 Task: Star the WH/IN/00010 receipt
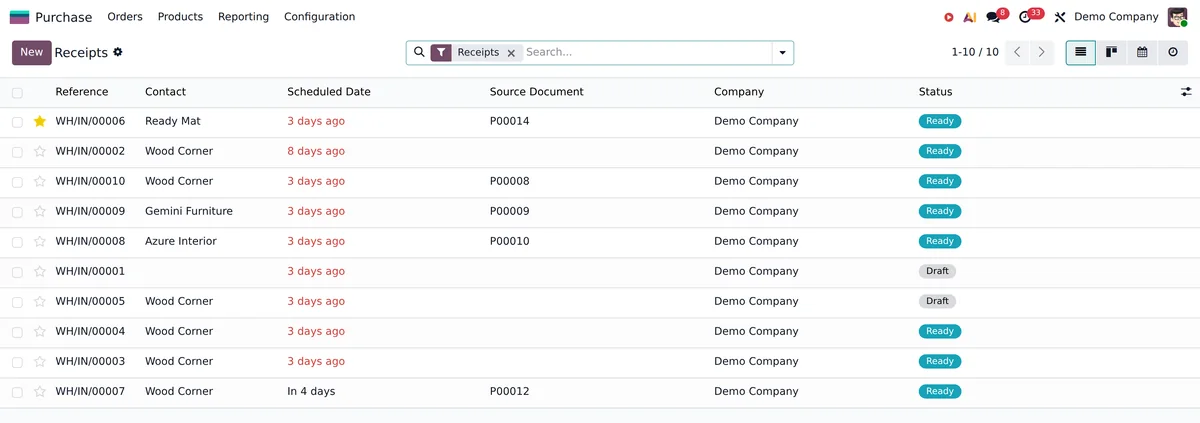[40, 181]
